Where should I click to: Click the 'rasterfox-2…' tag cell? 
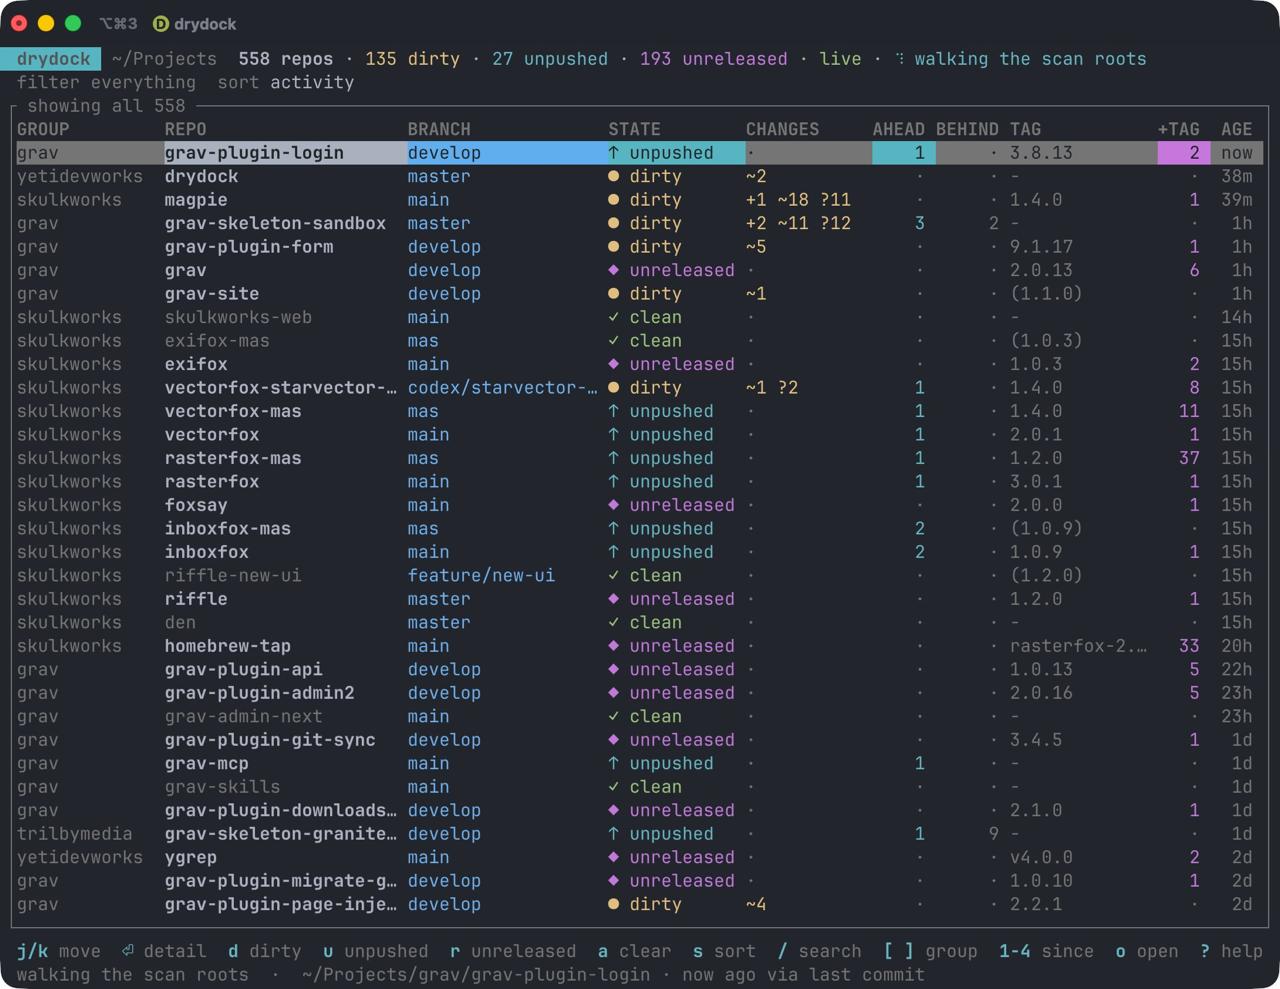pos(1078,646)
